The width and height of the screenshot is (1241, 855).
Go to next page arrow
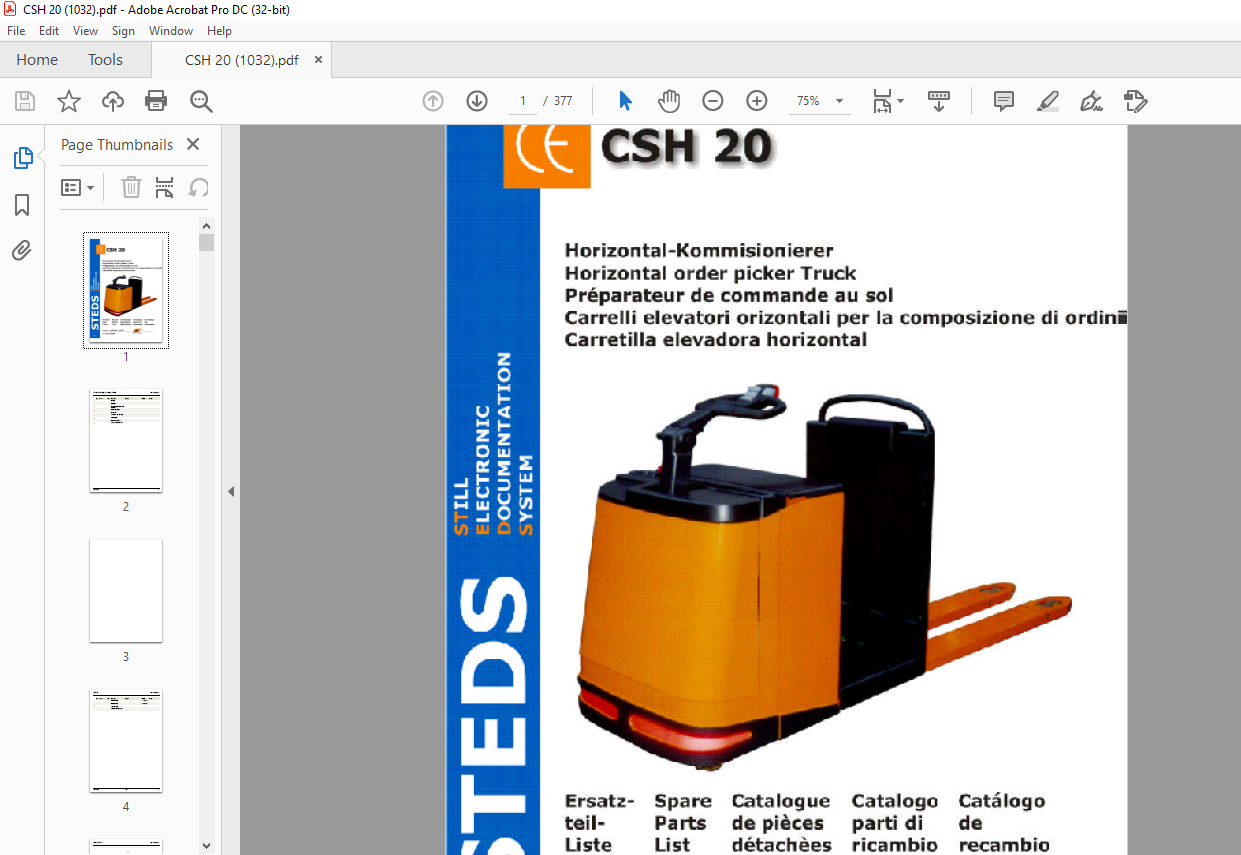tap(477, 101)
